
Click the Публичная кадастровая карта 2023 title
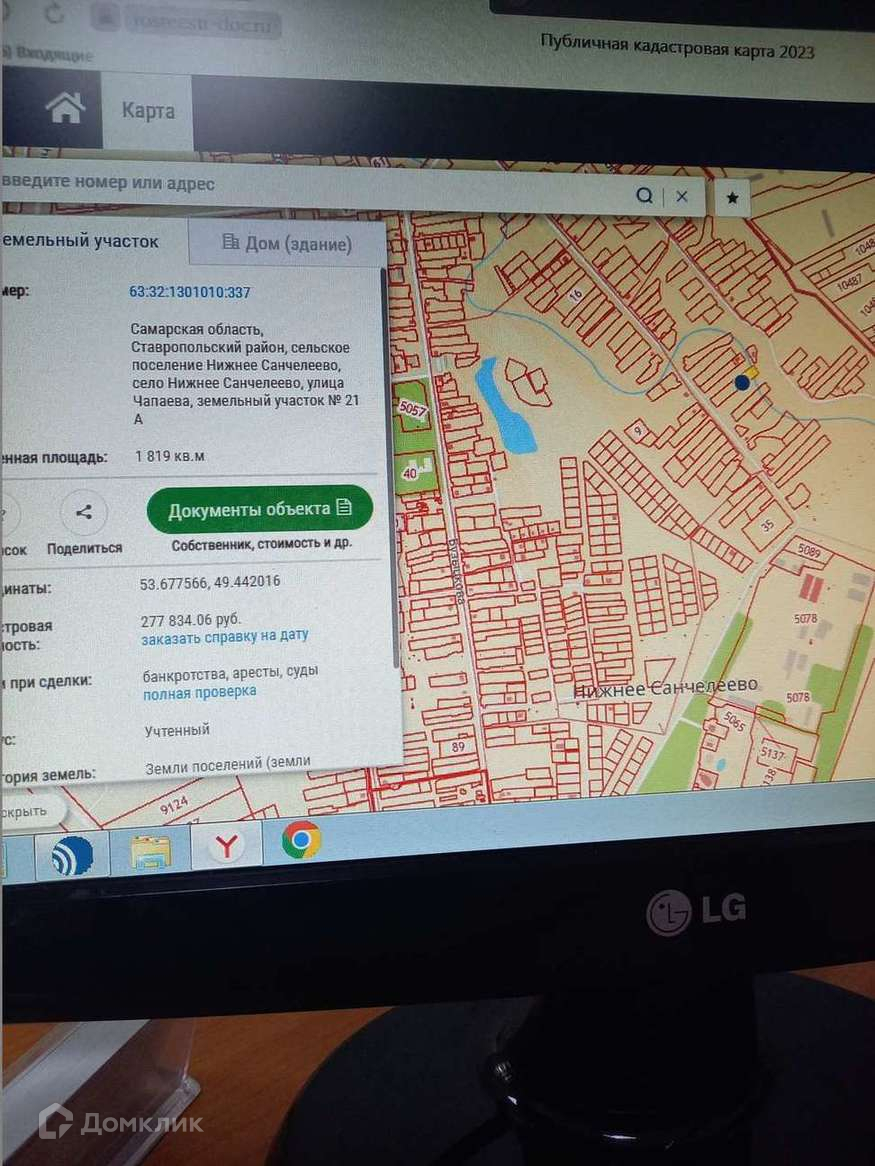pos(677,46)
